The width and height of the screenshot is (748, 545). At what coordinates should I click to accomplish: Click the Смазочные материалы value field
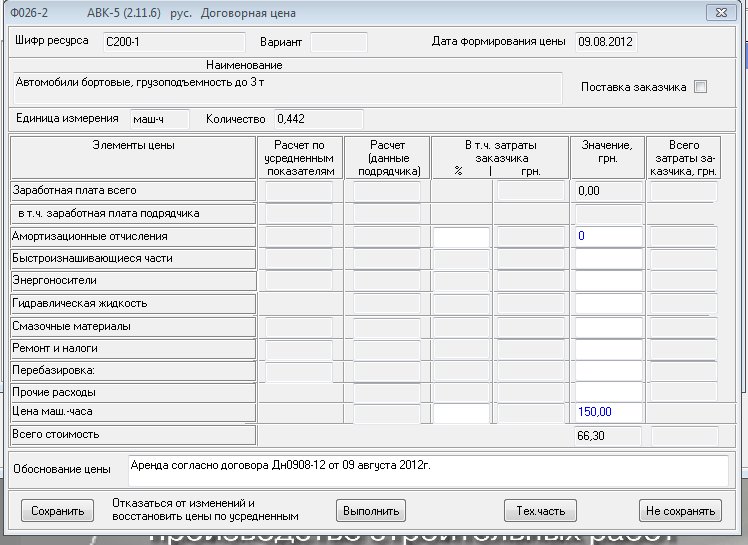point(608,327)
